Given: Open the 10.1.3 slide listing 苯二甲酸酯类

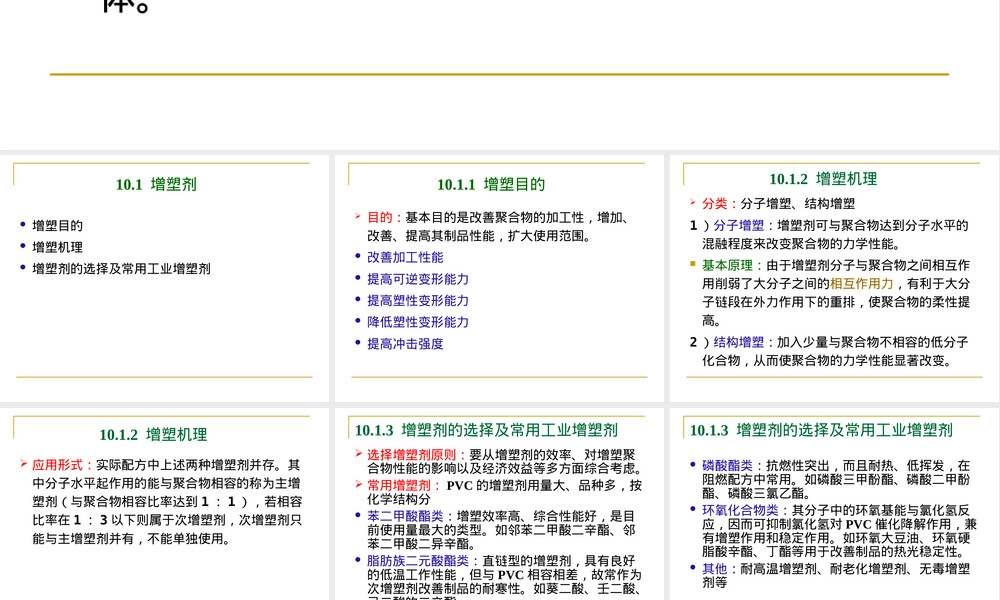Looking at the screenshot, I should pos(499,504).
